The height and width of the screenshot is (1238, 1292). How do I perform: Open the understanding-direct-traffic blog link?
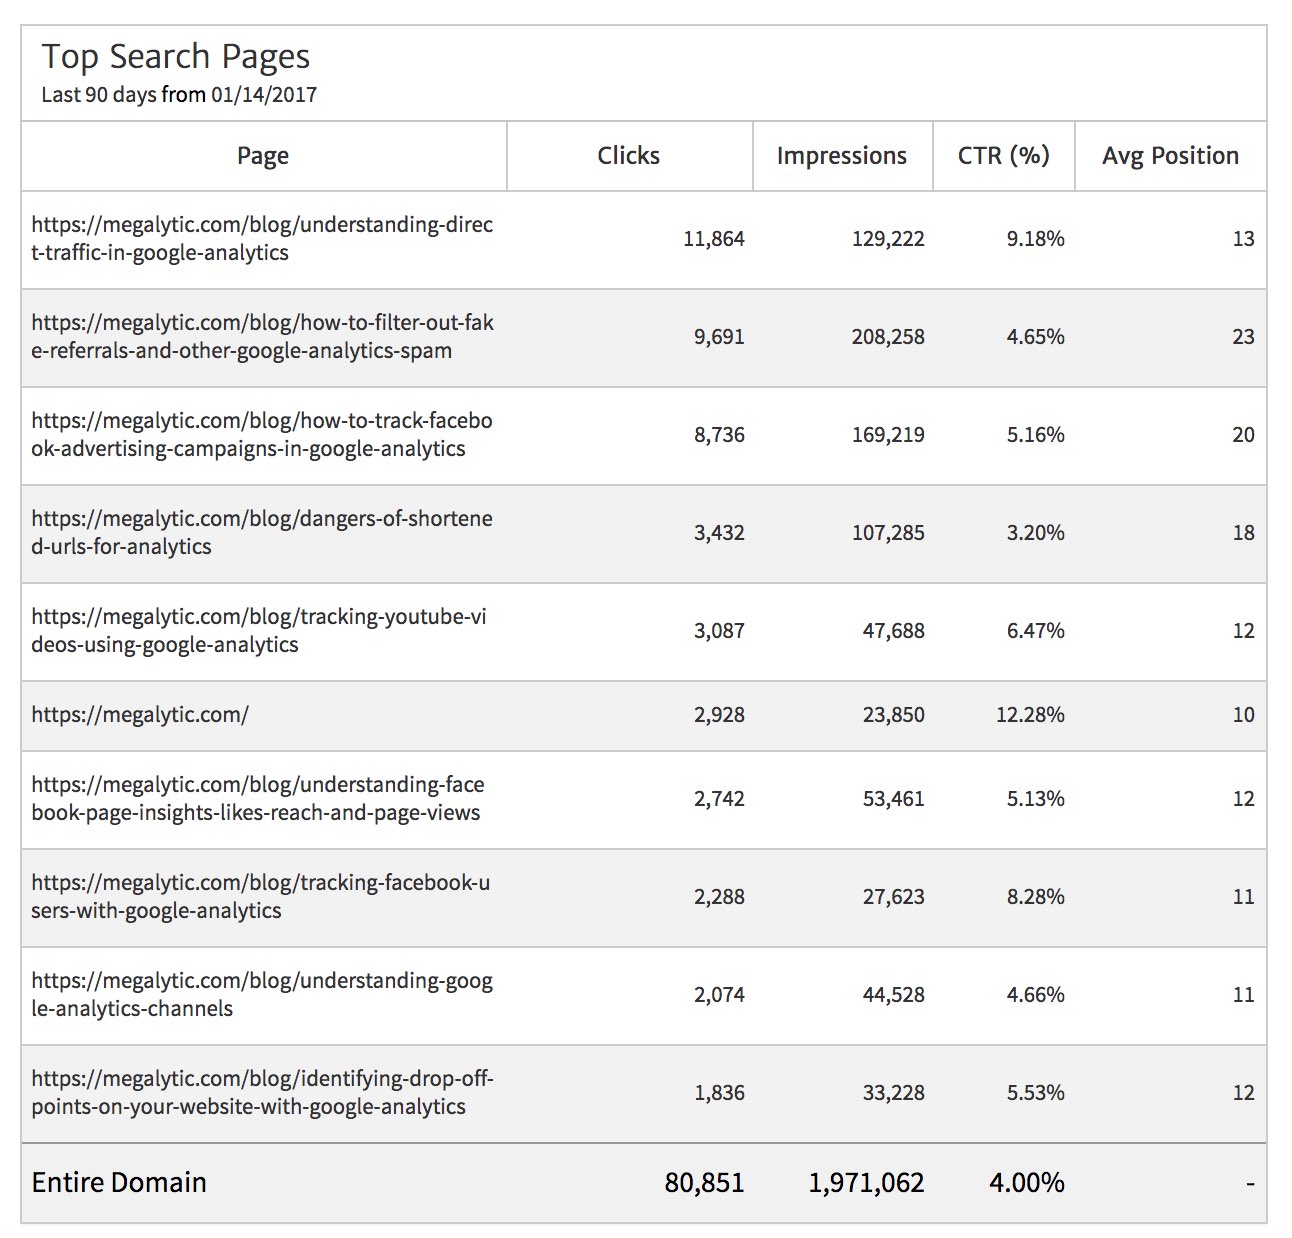(x=262, y=239)
